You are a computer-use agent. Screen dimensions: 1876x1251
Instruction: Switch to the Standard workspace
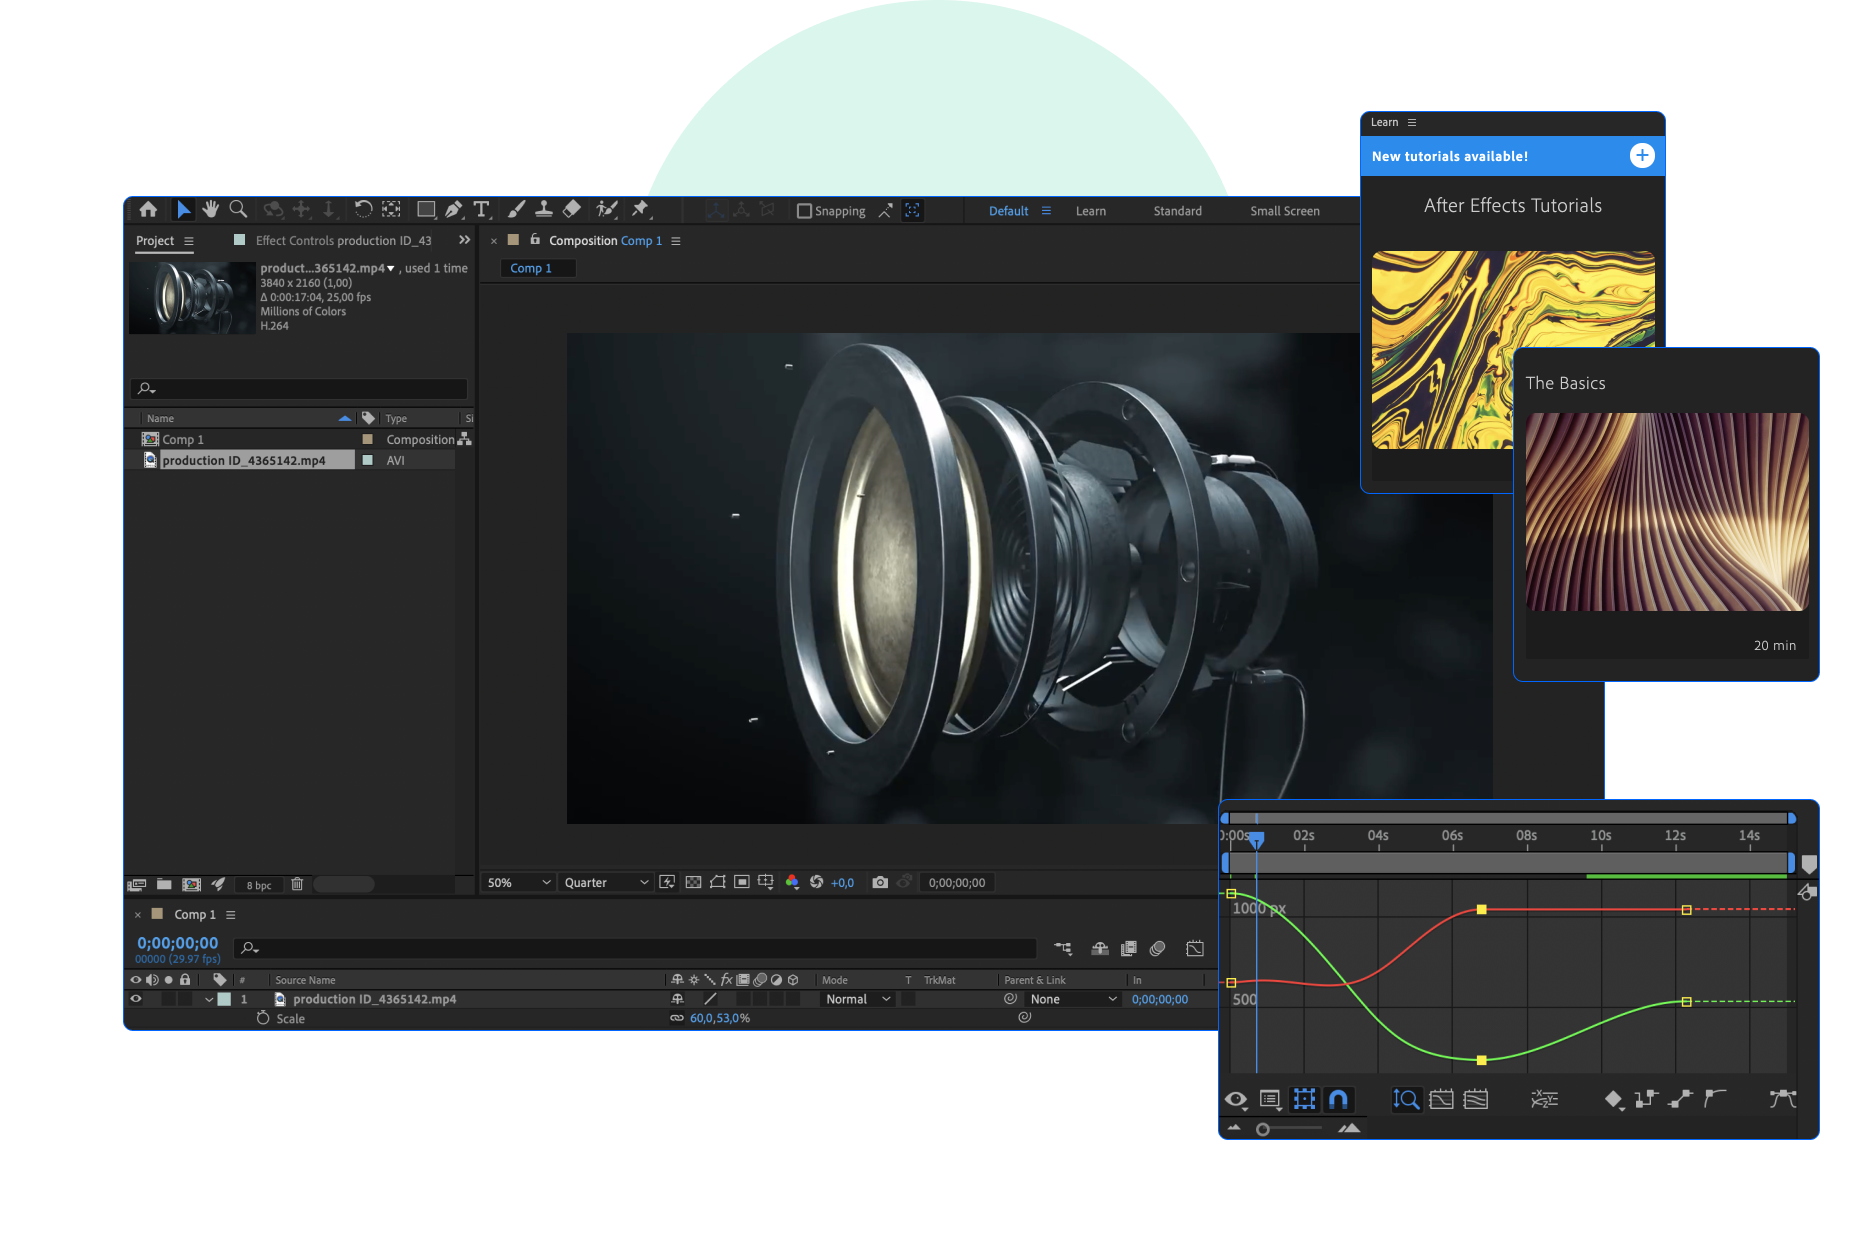1177,211
